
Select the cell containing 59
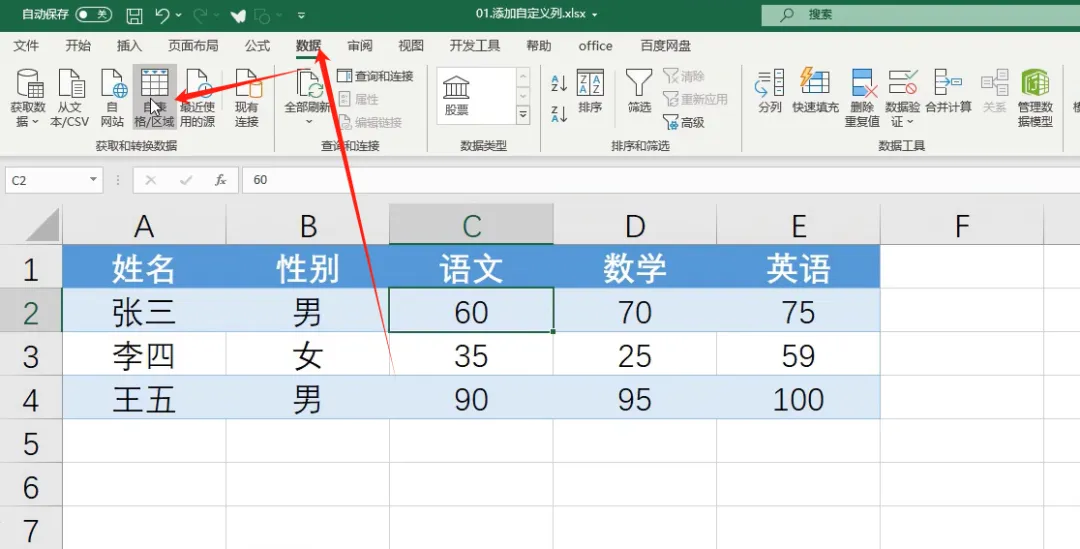pyautogui.click(x=798, y=356)
